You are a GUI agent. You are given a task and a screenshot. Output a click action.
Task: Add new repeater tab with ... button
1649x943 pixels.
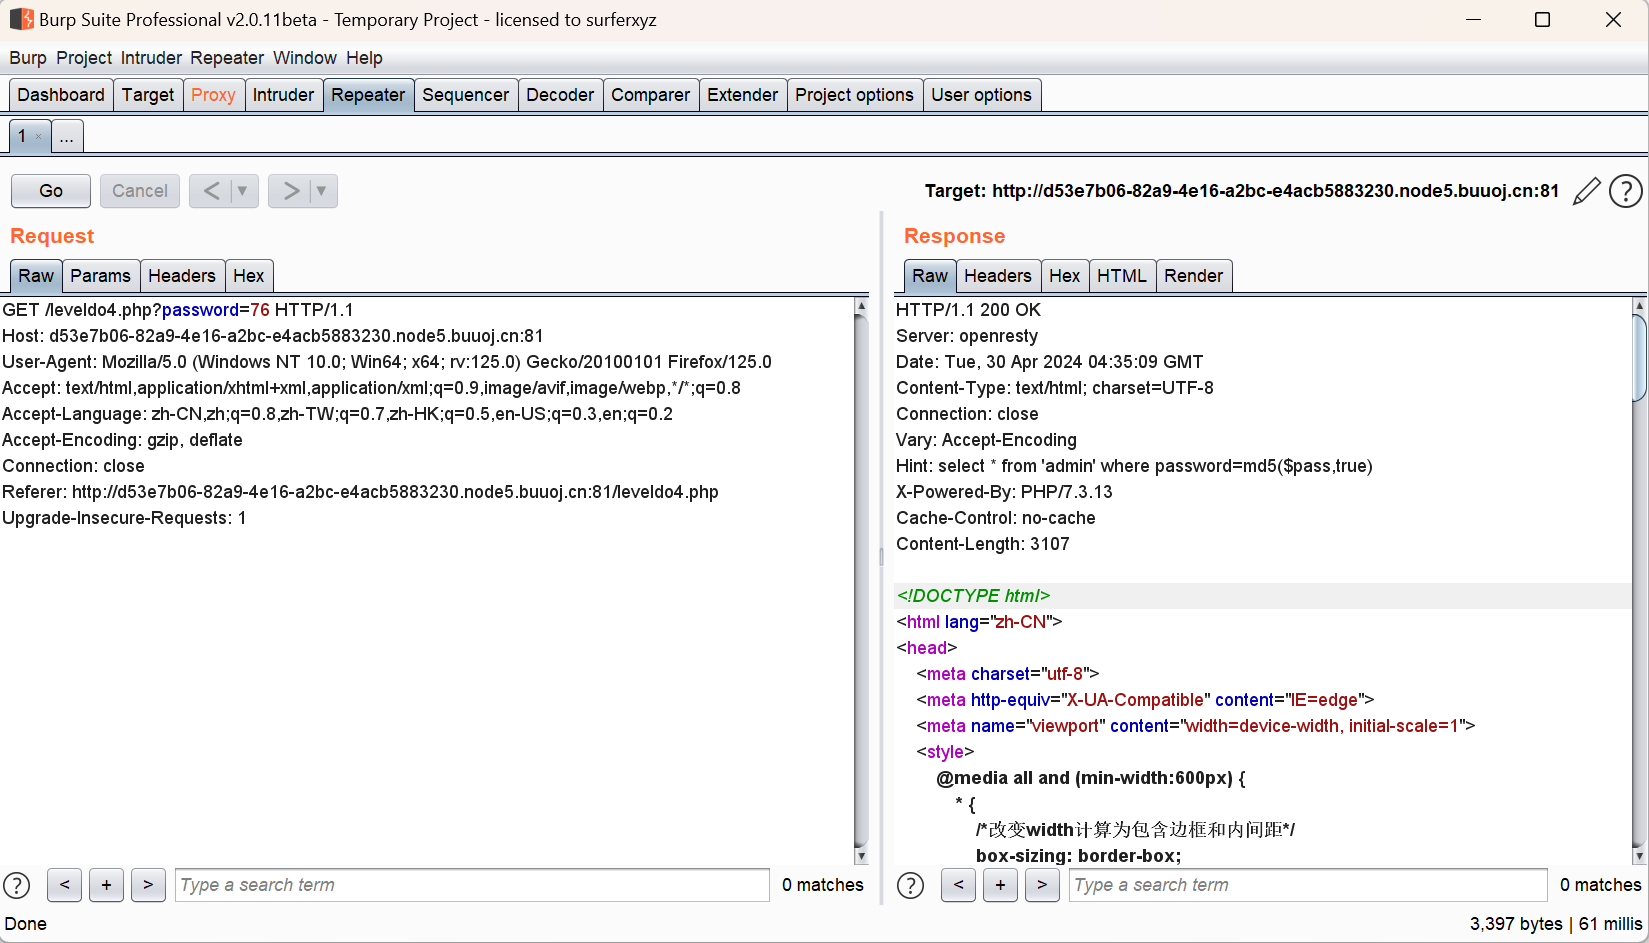click(x=67, y=136)
